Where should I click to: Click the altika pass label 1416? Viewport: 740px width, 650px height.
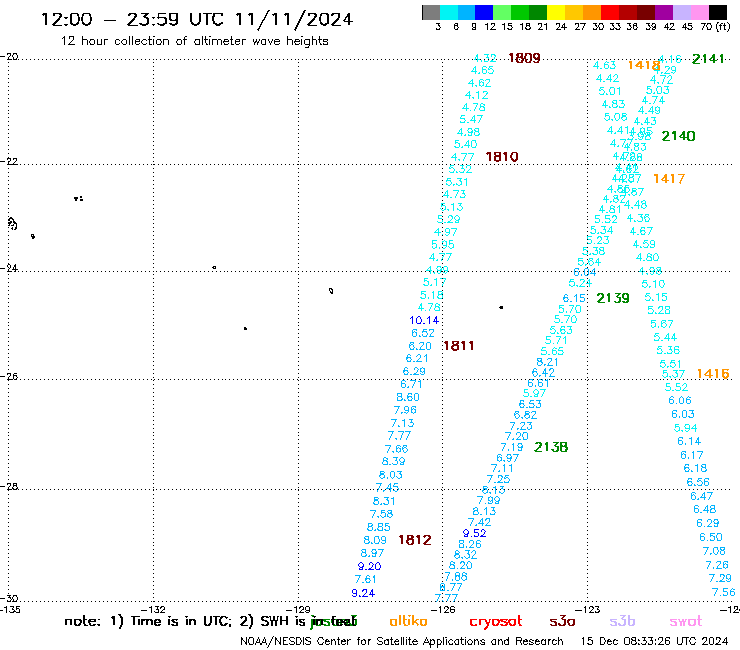[713, 374]
